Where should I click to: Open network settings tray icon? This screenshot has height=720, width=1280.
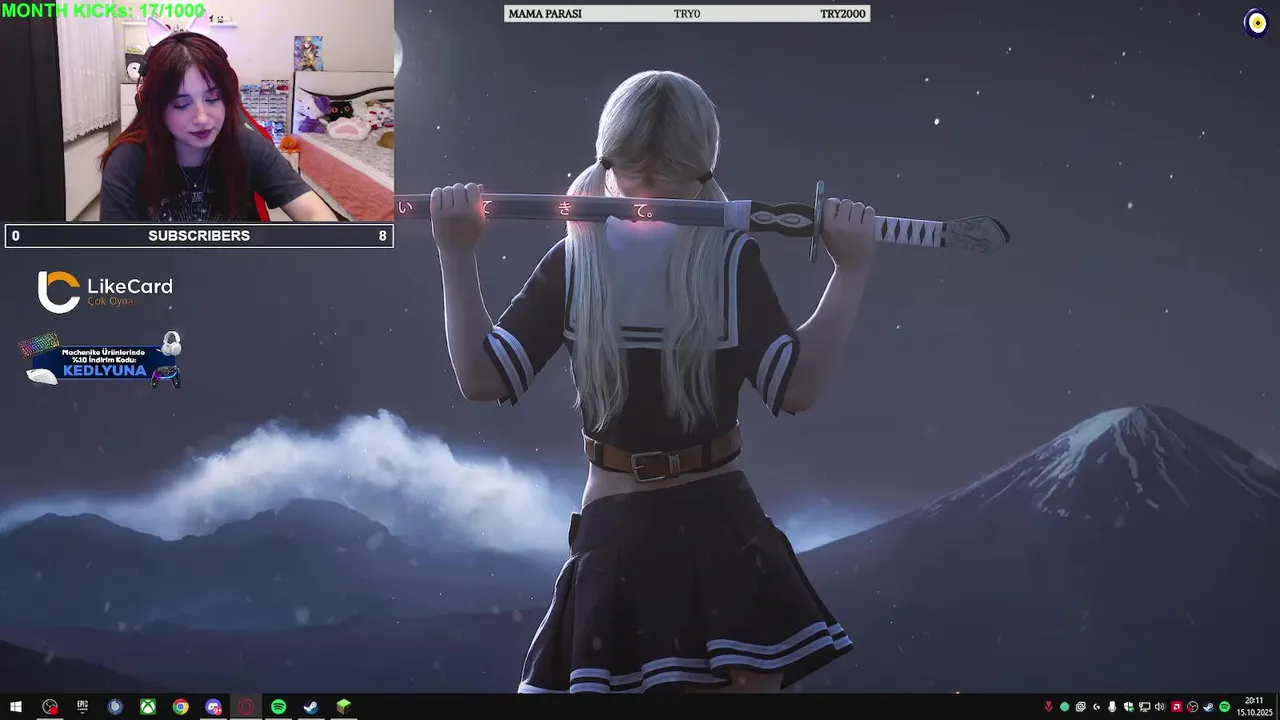pyautogui.click(x=1144, y=707)
